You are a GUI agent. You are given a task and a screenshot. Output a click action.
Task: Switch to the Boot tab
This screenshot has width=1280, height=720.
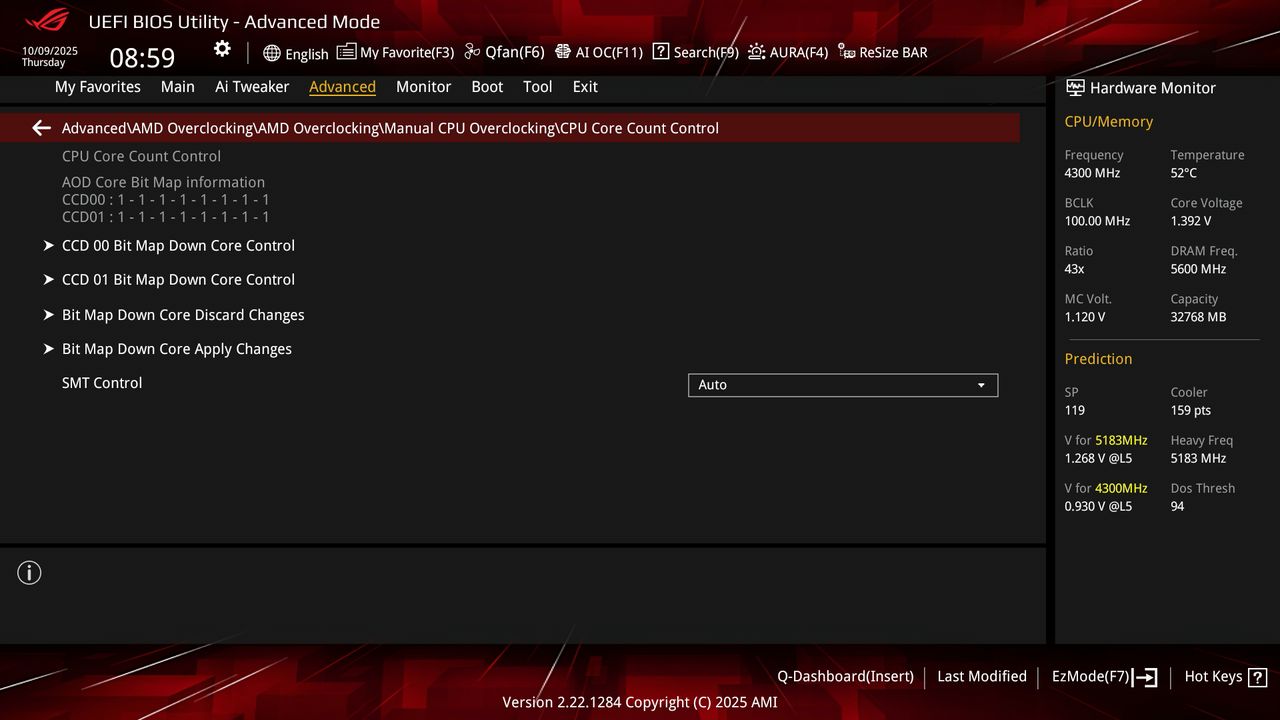pos(487,87)
